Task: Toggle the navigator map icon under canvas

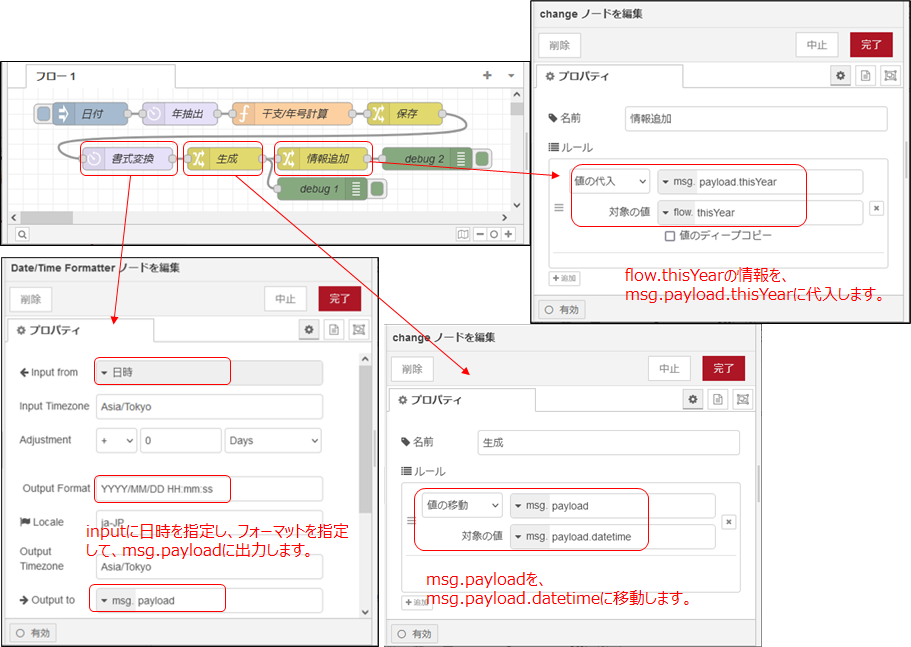Action: pos(462,234)
